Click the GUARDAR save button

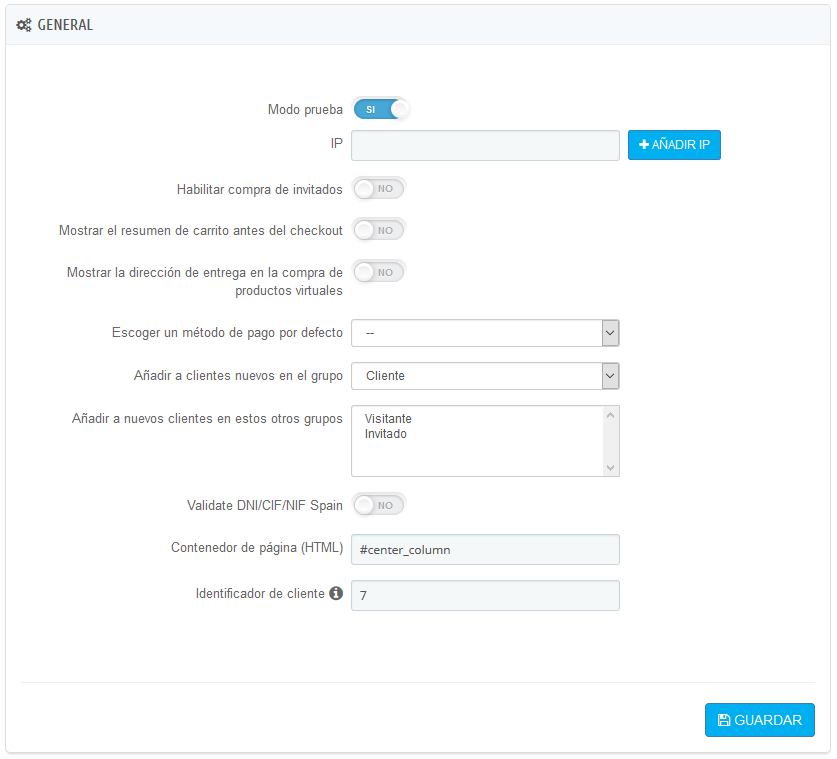click(759, 720)
